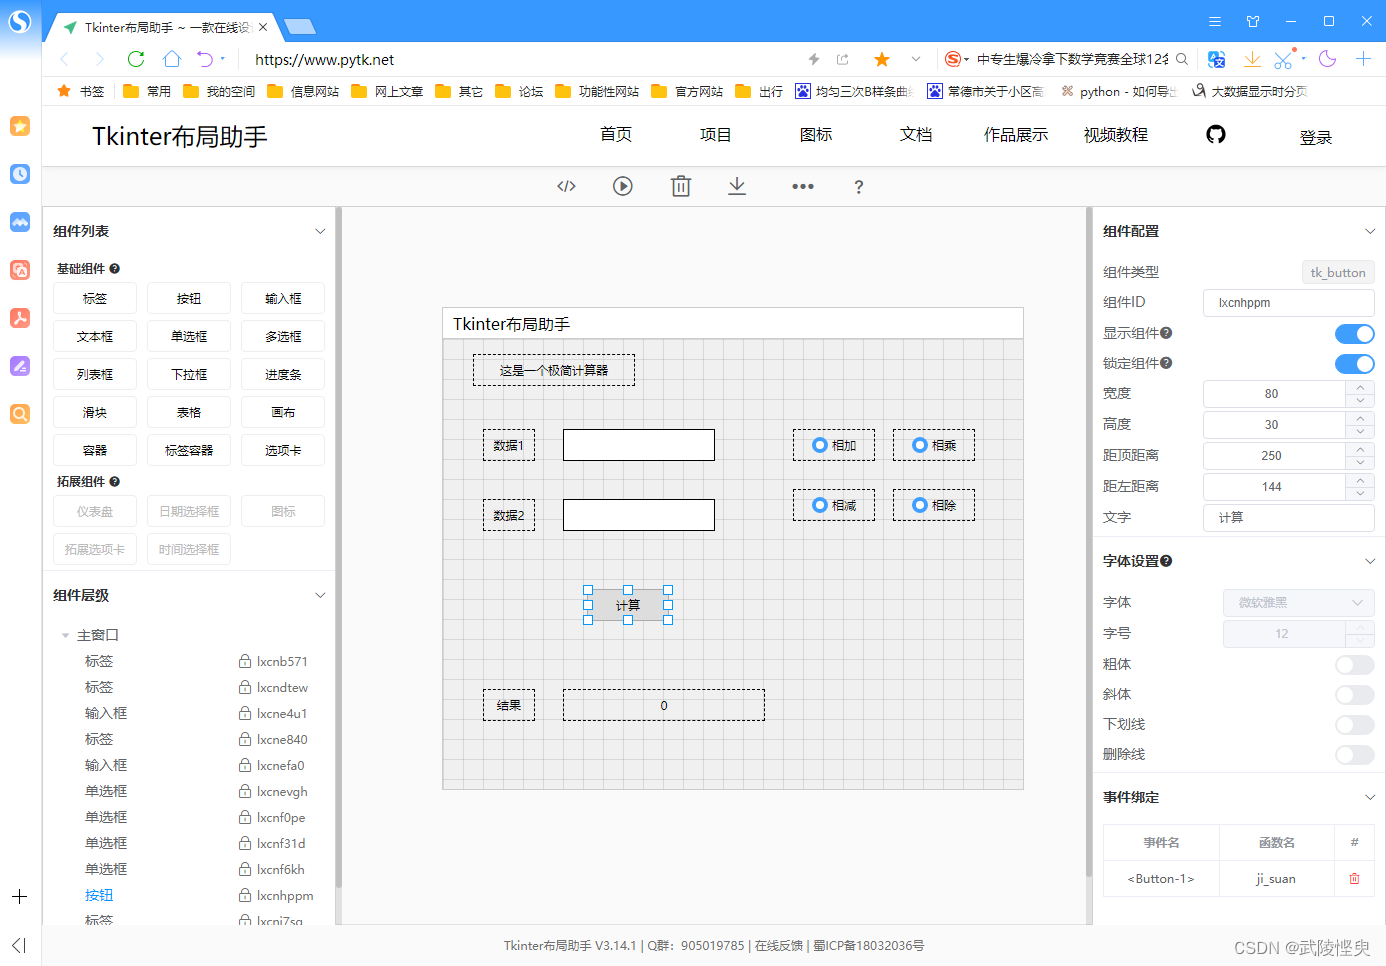
Task: Add a 按钮 component from list
Action: pyautogui.click(x=189, y=299)
